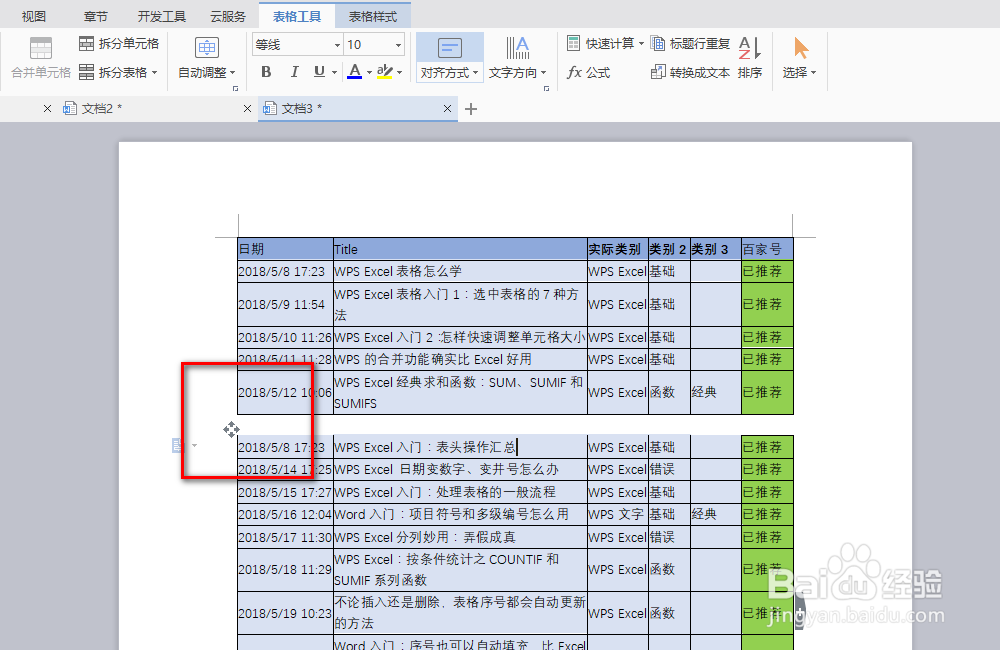Click date cell 2018/5/19 10:23
Screen dimensions: 1000x650
tap(285, 613)
